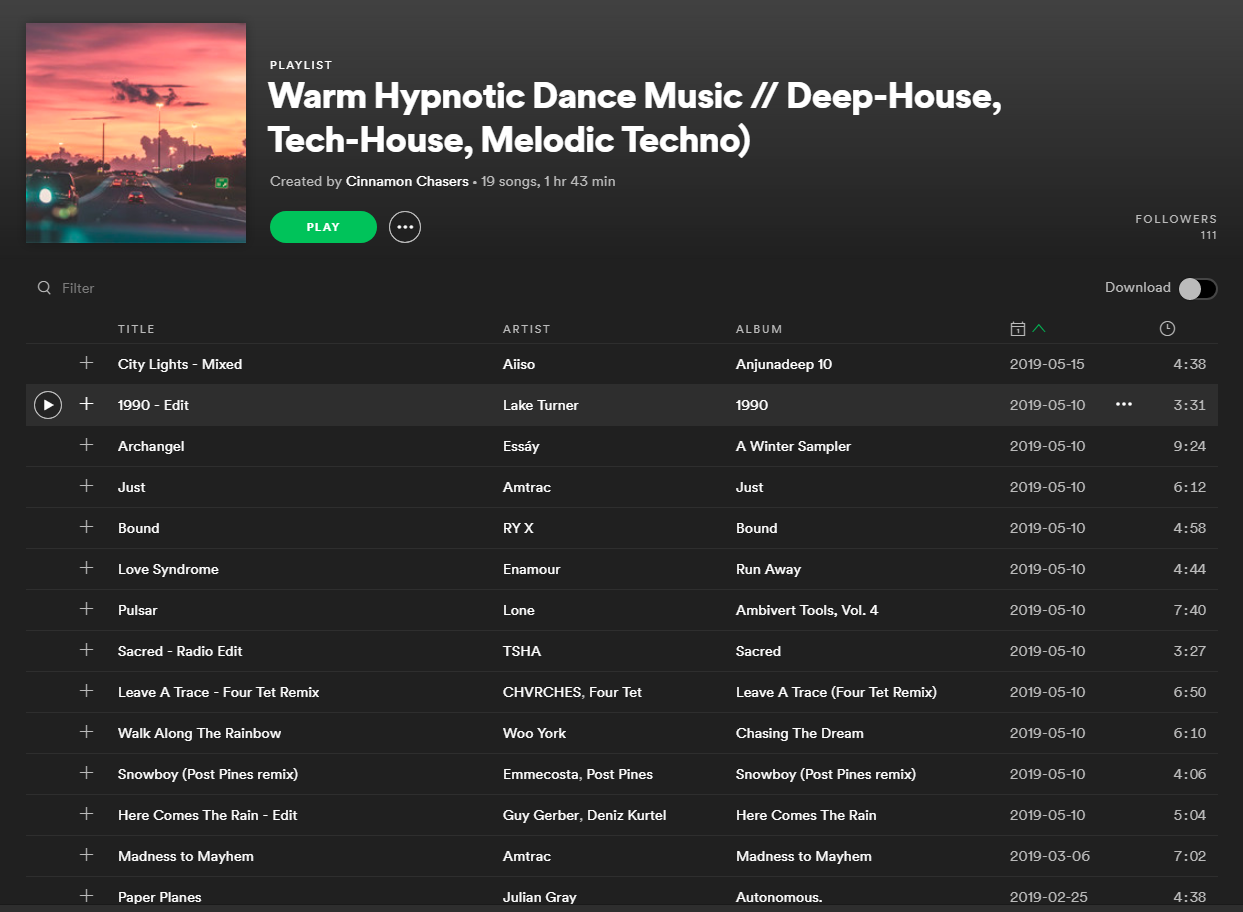1243x912 pixels.
Task: Click the playlist cover artwork
Action: click(x=135, y=132)
